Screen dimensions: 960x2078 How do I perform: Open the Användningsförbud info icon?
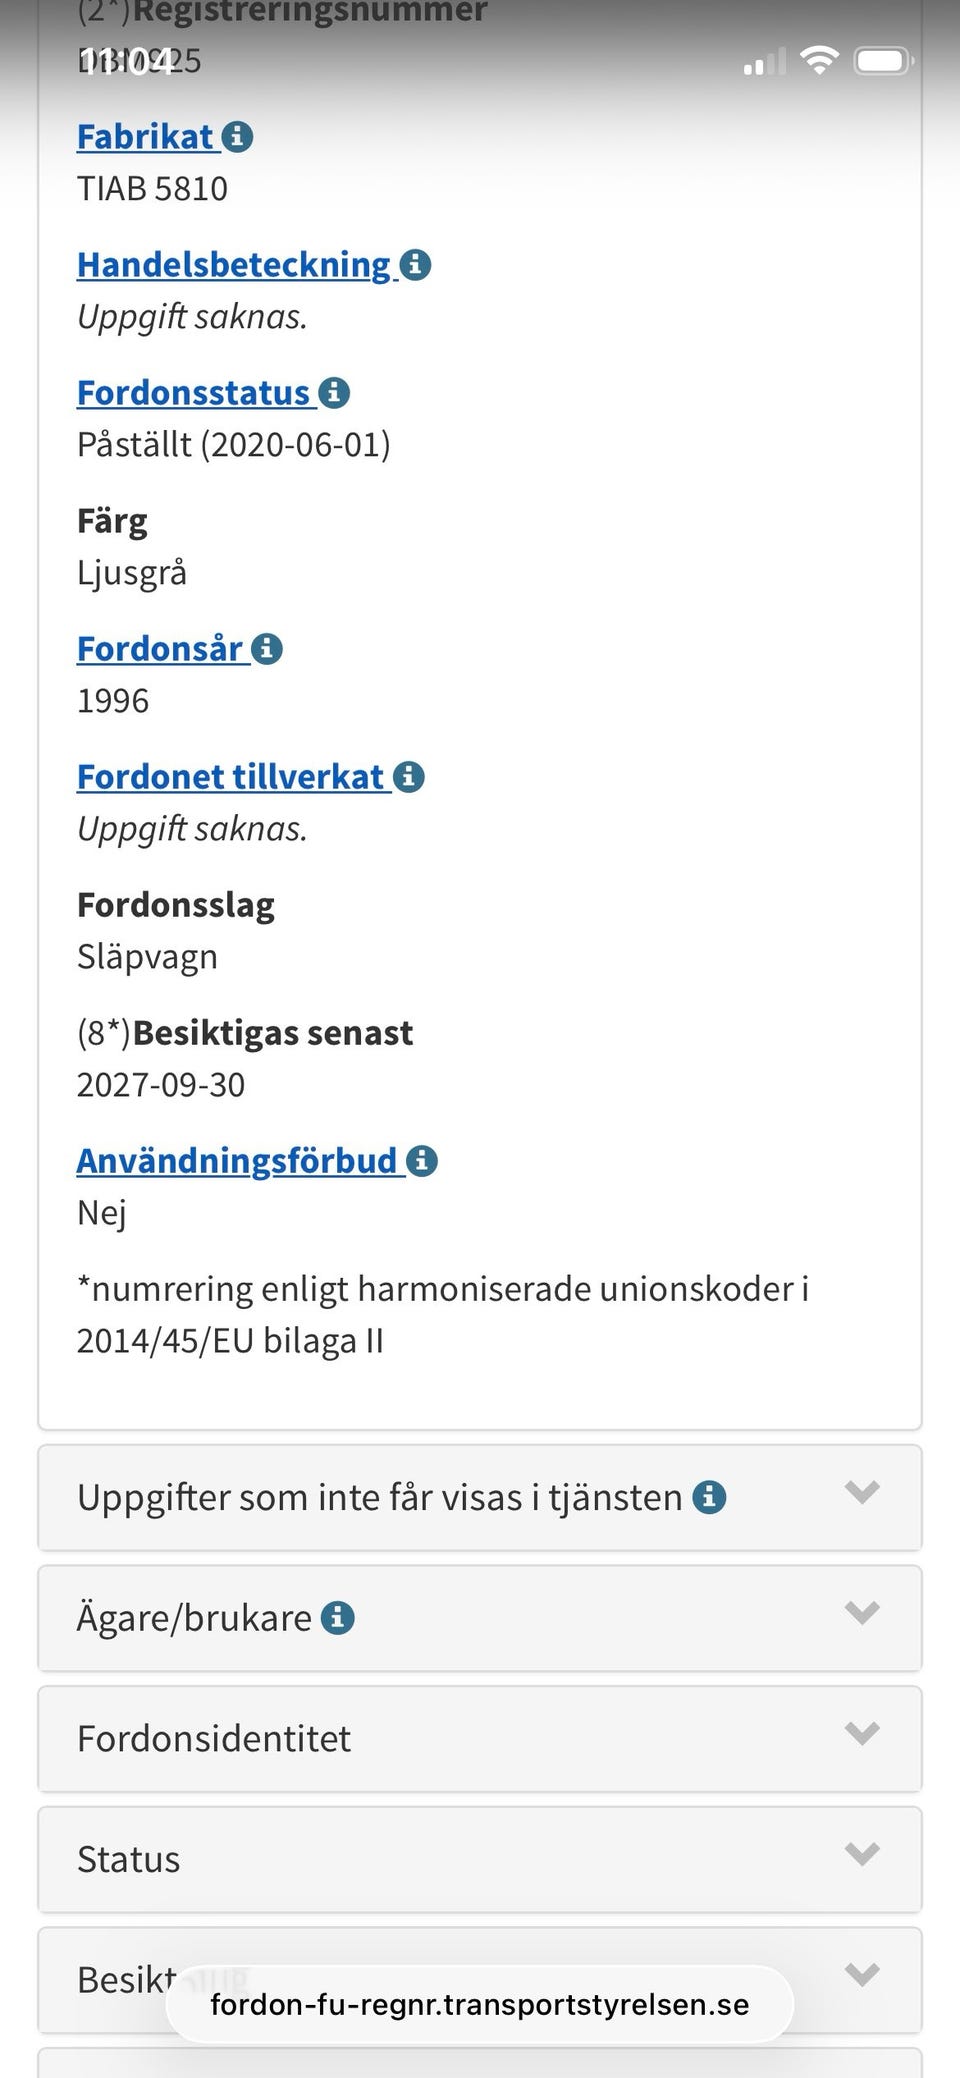tap(421, 1161)
